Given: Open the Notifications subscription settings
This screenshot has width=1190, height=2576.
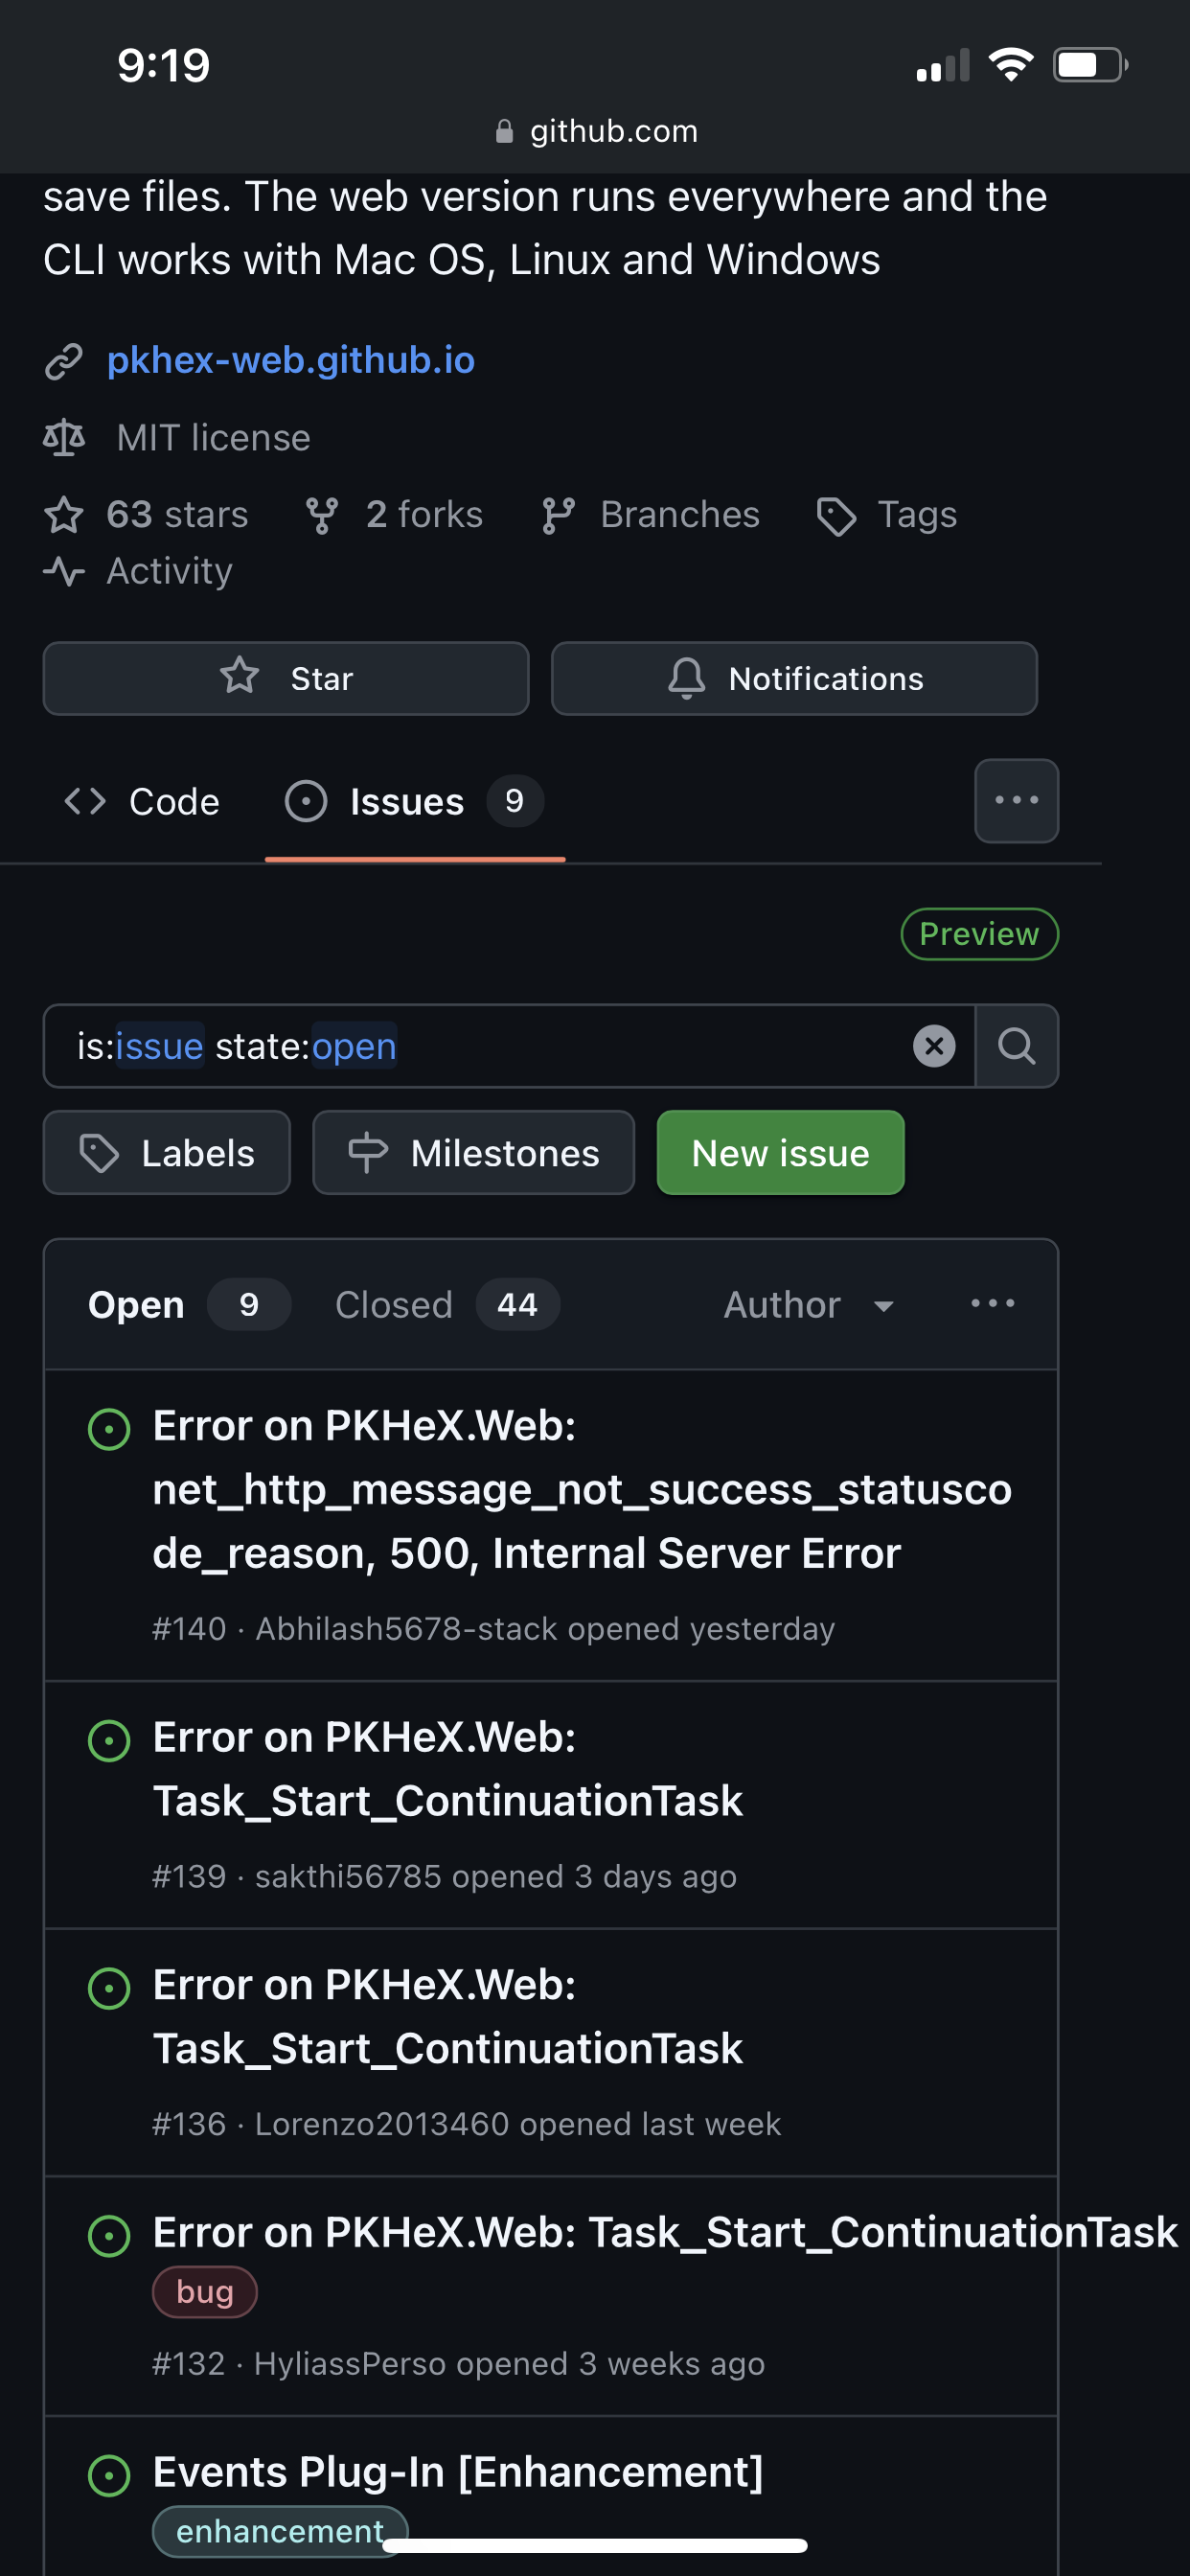Looking at the screenshot, I should click(794, 678).
